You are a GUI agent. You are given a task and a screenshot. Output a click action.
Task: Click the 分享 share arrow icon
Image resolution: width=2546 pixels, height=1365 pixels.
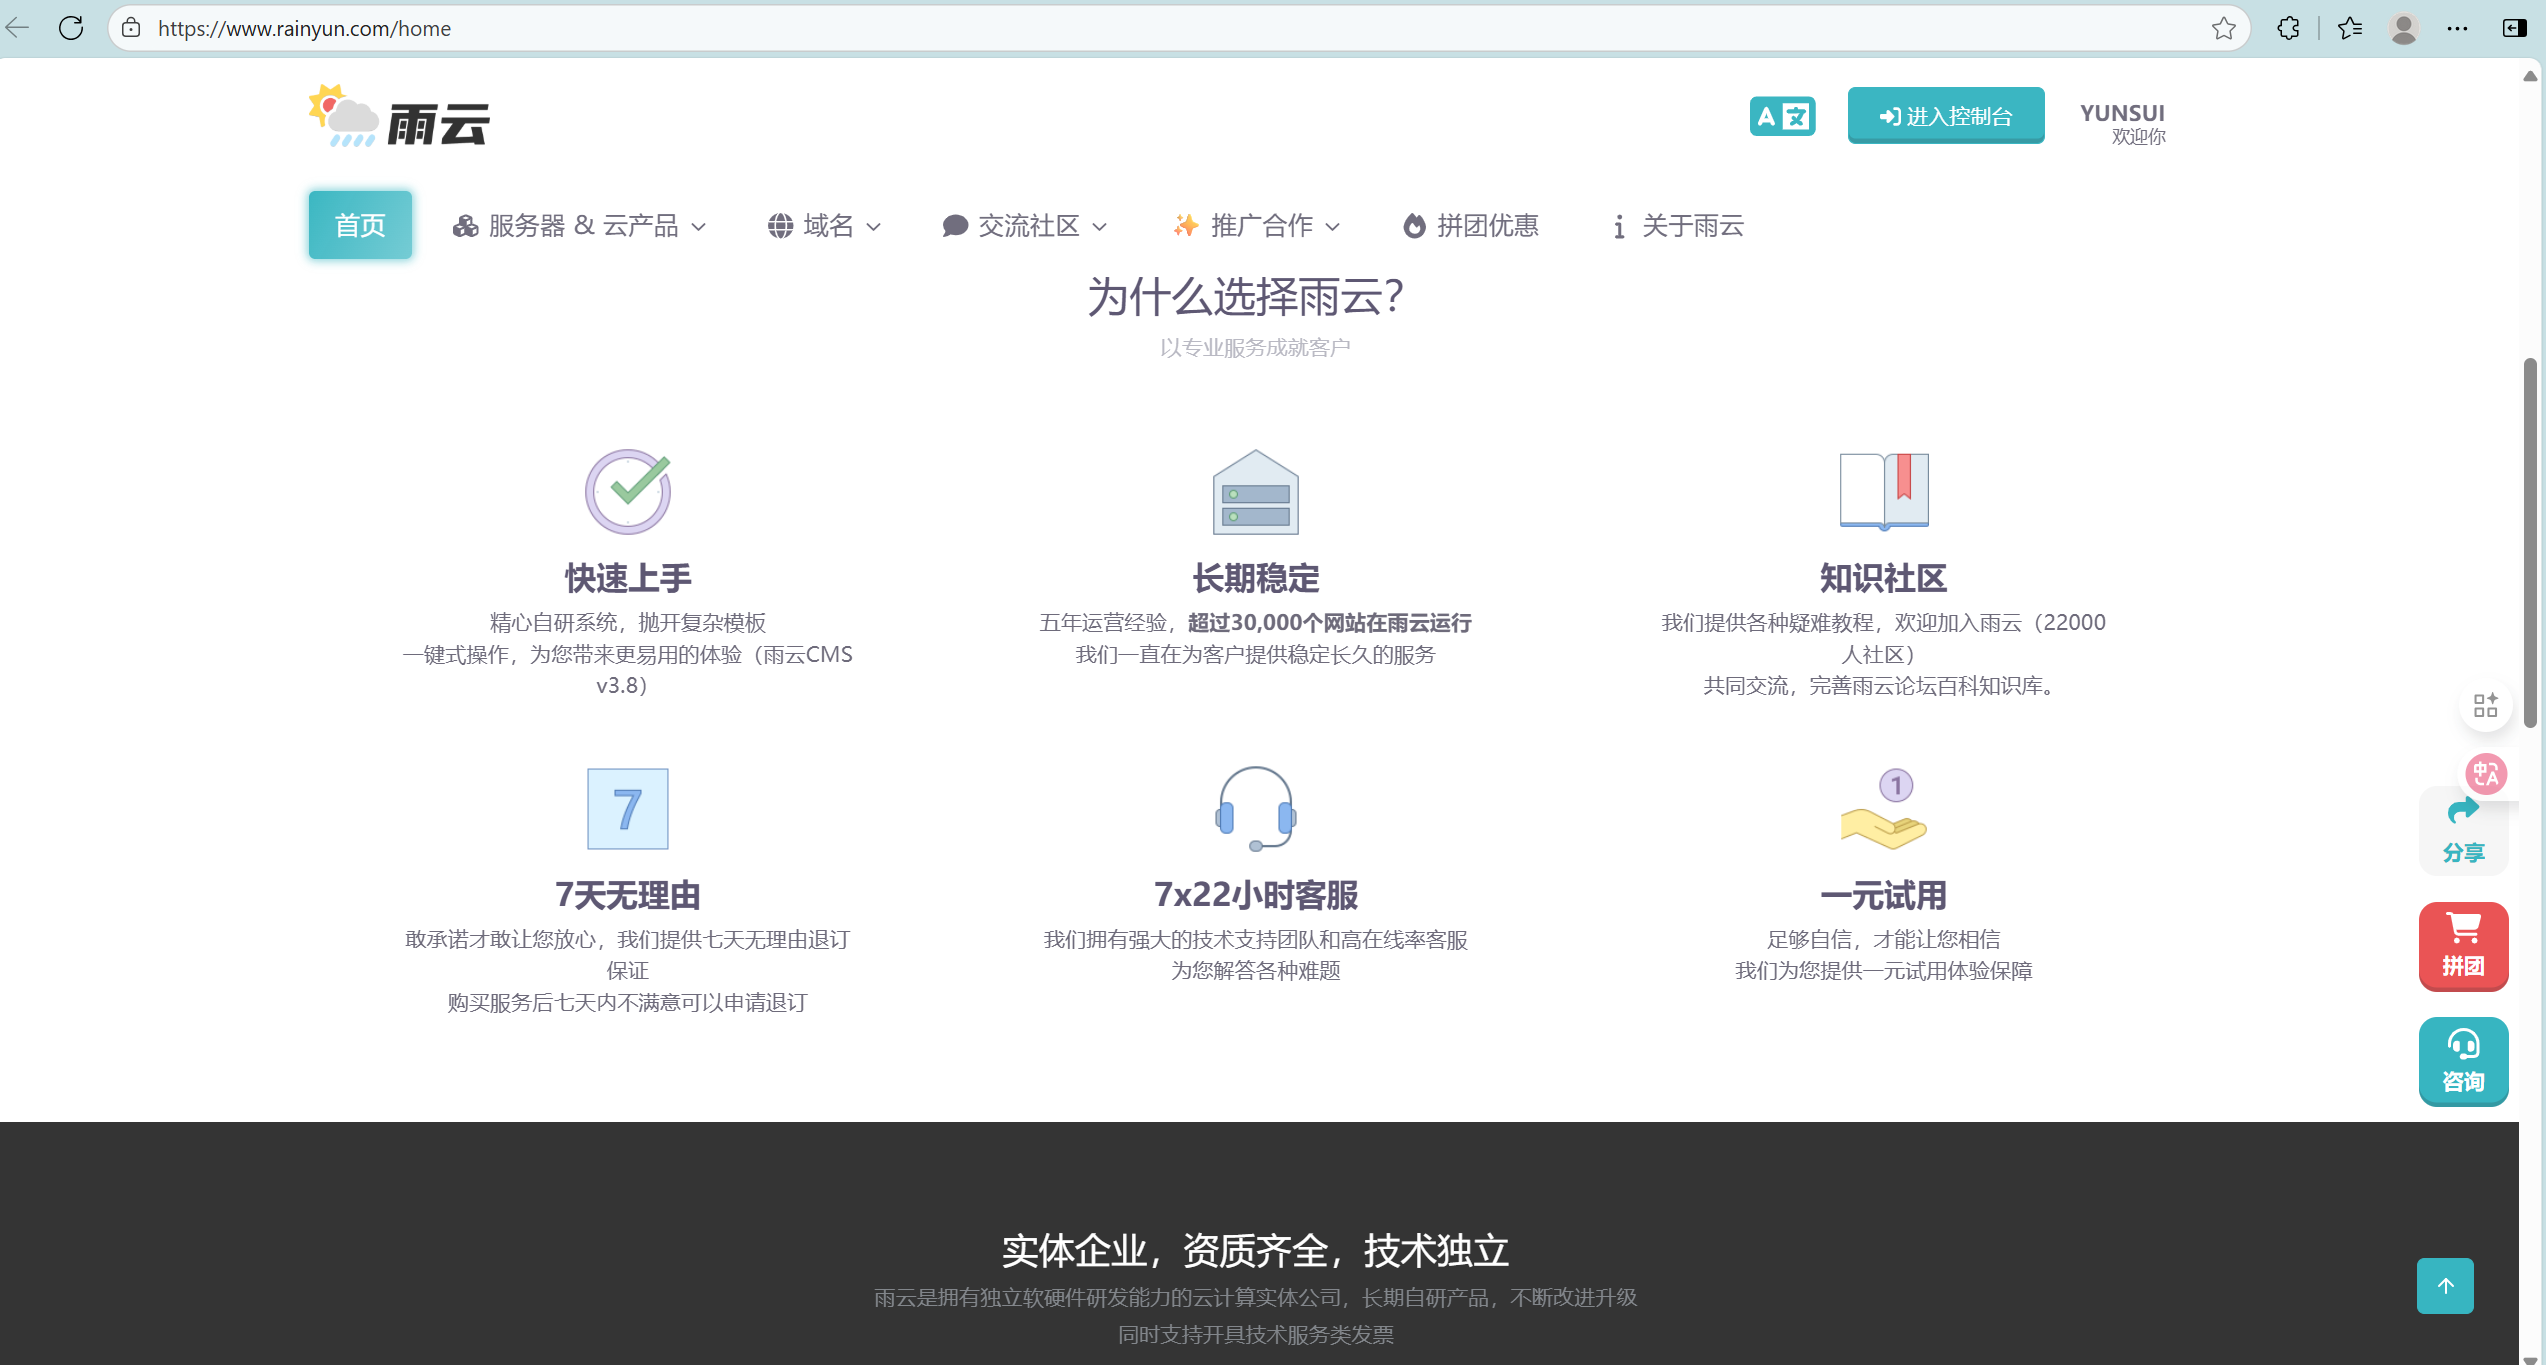click(x=2462, y=830)
